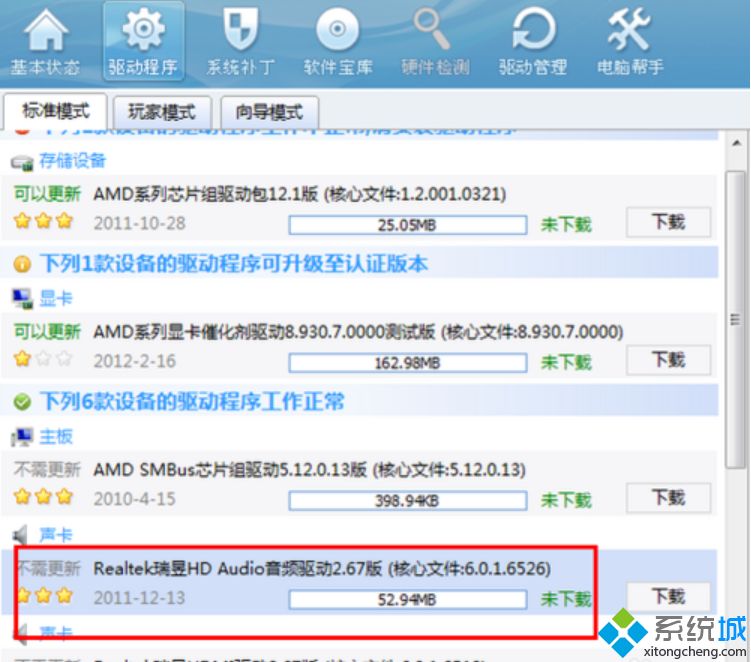The image size is (751, 662).
Task: Click the 未下载 status of 162.98MB driver
Action: (x=566, y=362)
